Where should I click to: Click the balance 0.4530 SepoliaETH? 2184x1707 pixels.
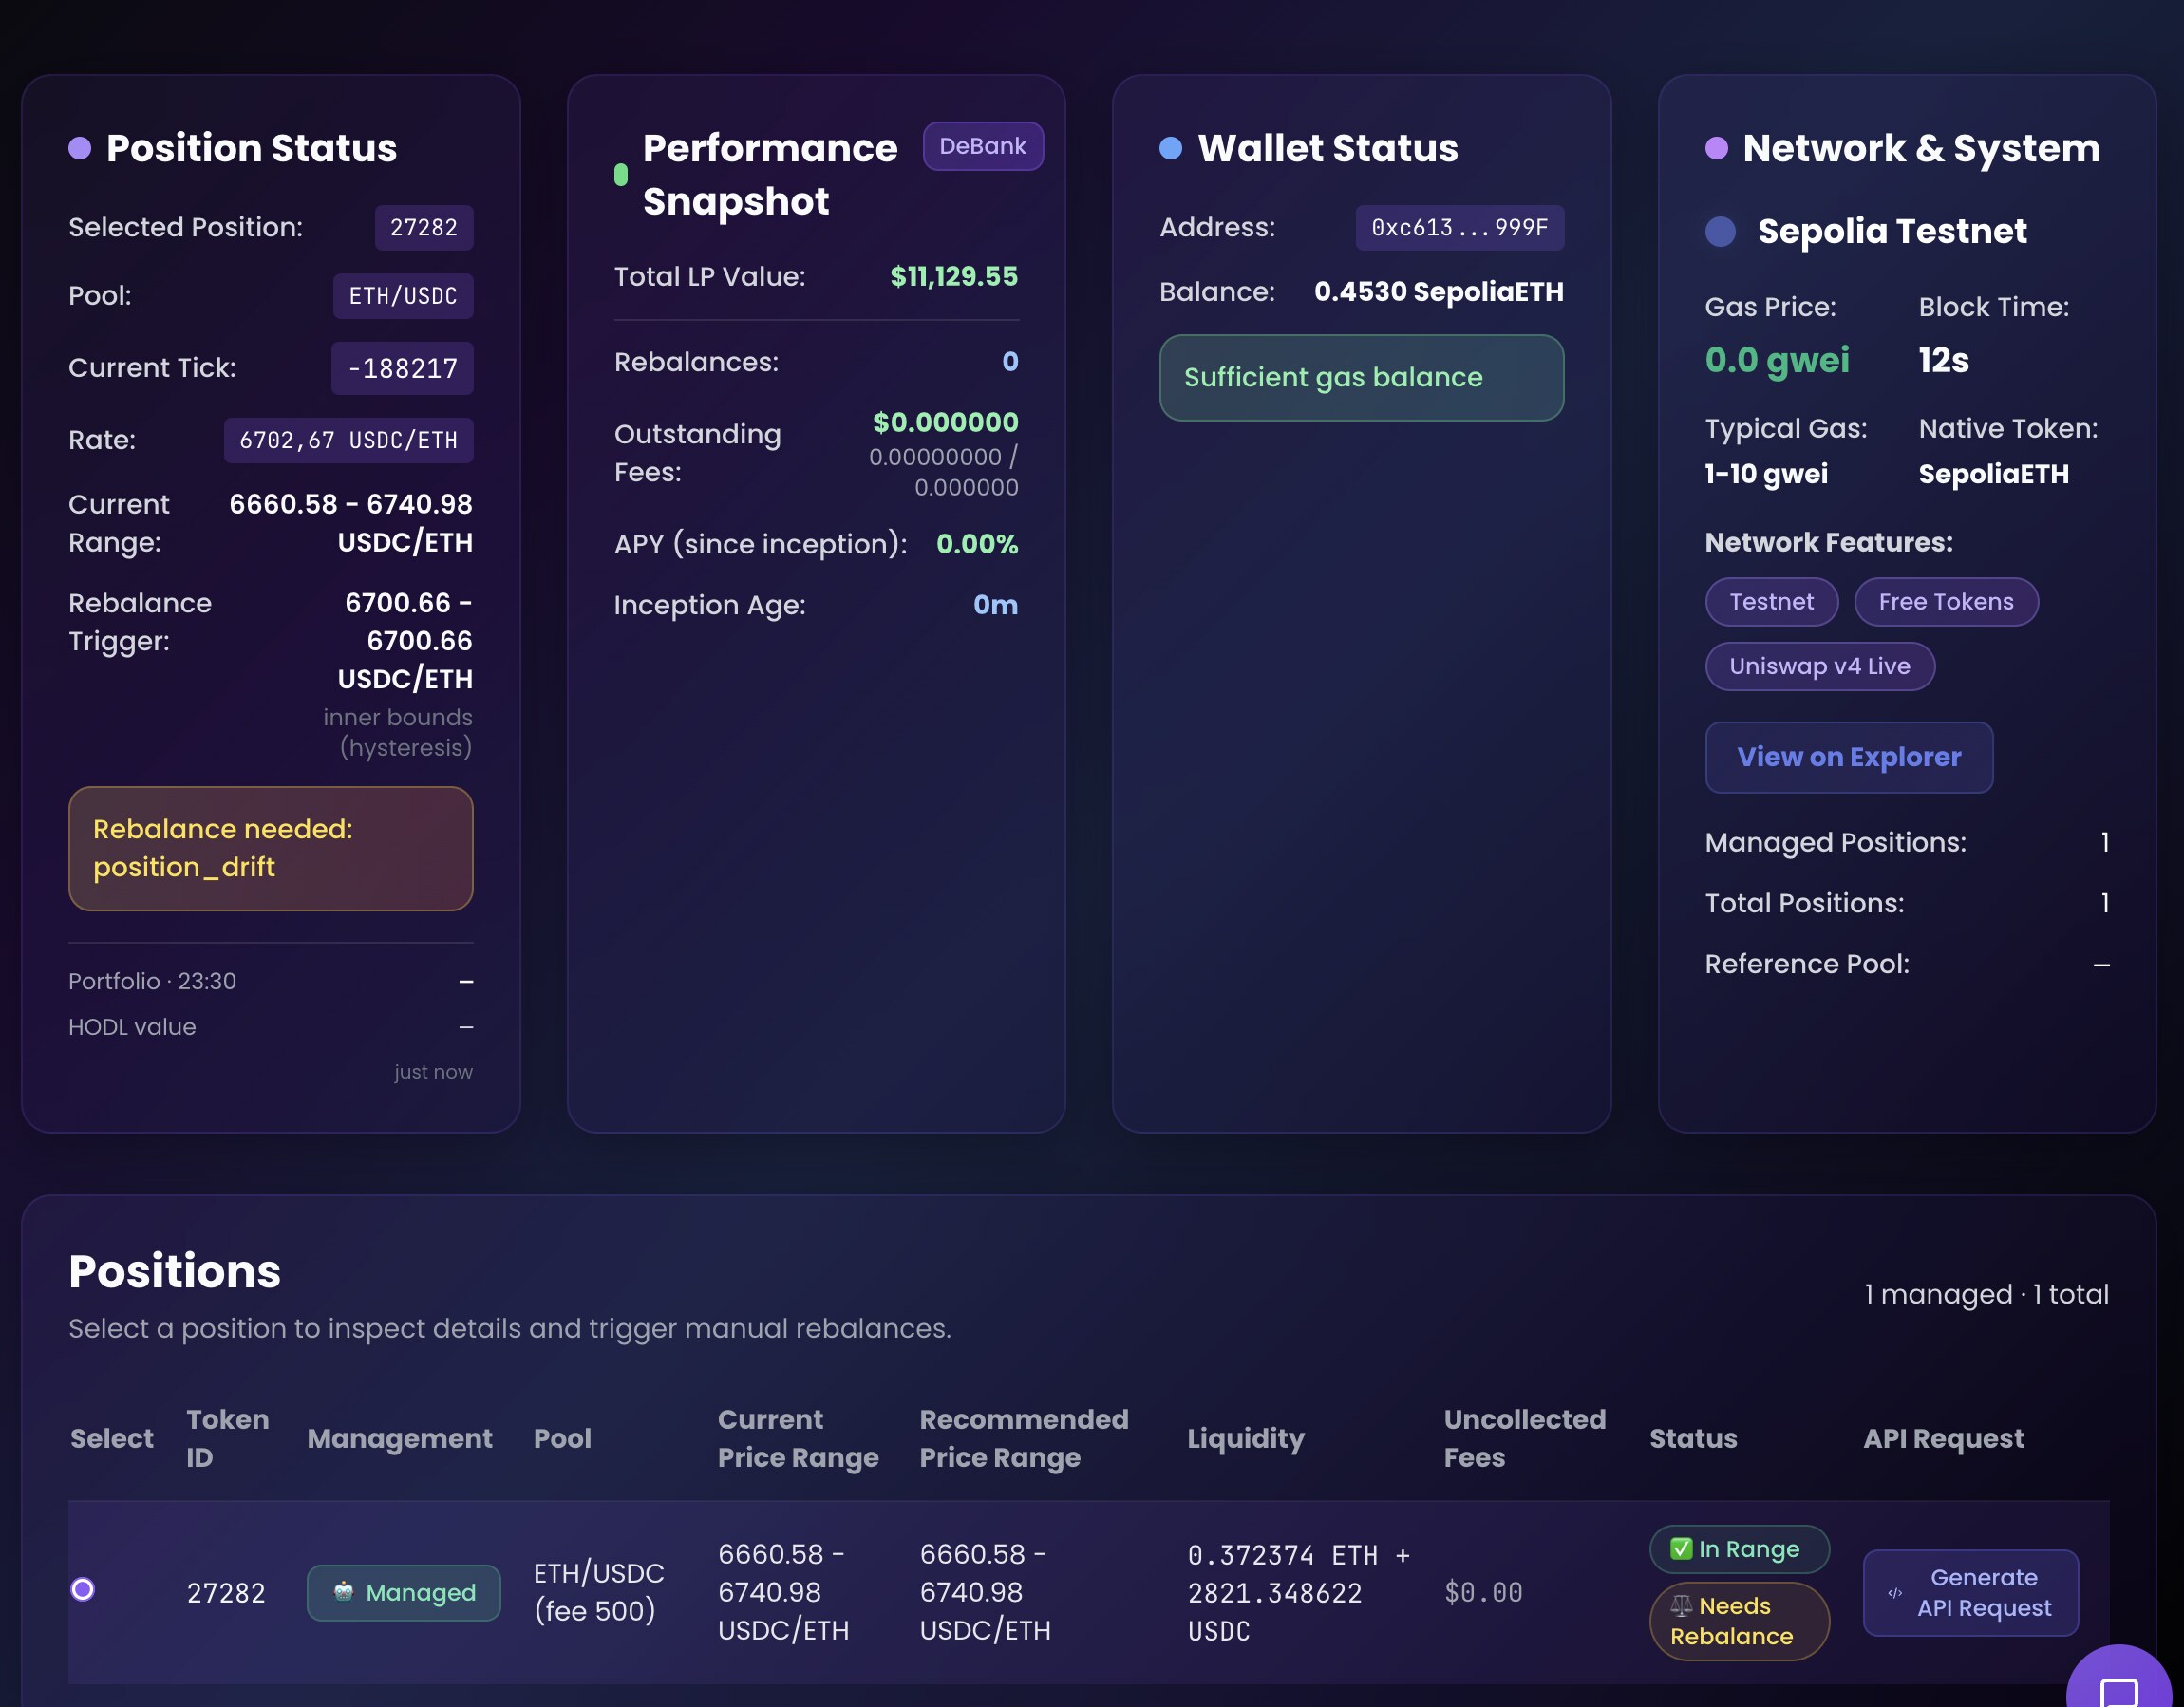pos(1438,292)
